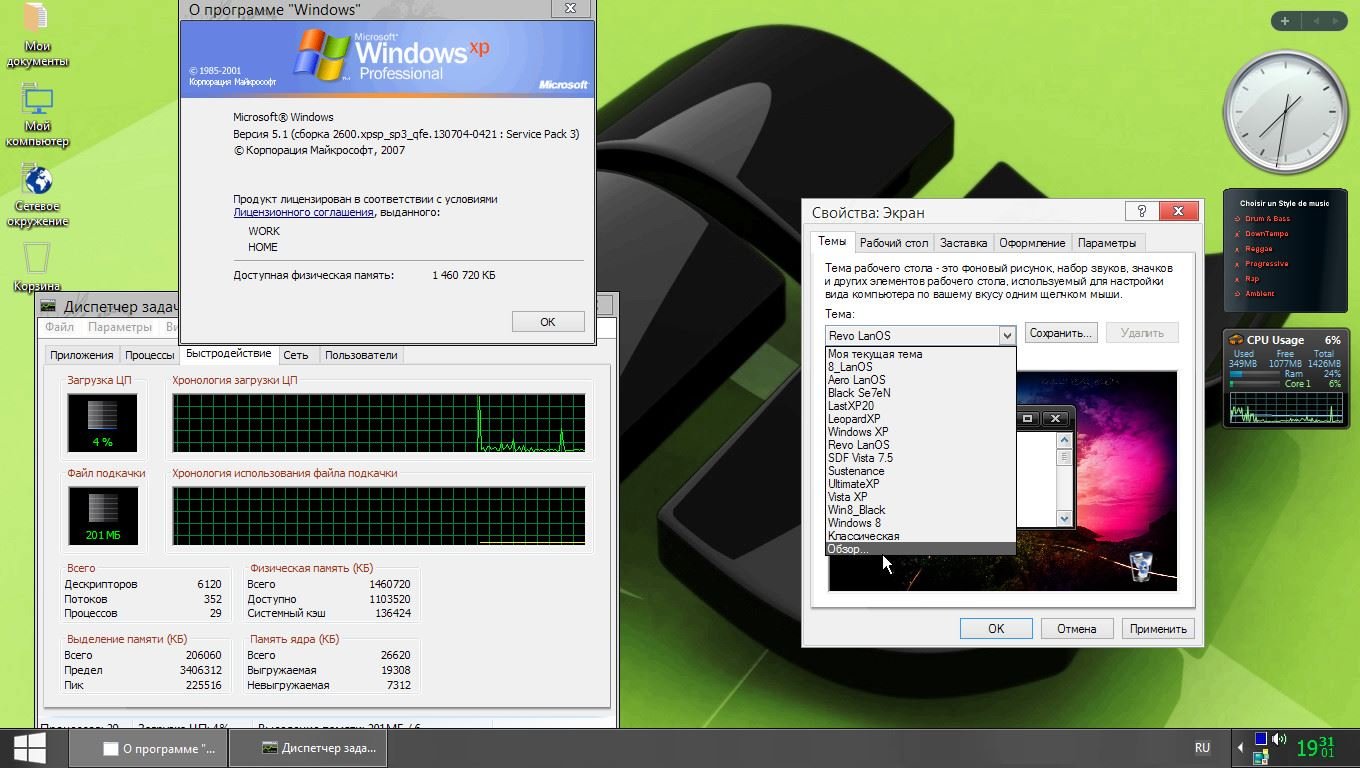This screenshot has width=1360, height=768.
Task: Open the Мои документы desktop icon
Action: (x=37, y=35)
